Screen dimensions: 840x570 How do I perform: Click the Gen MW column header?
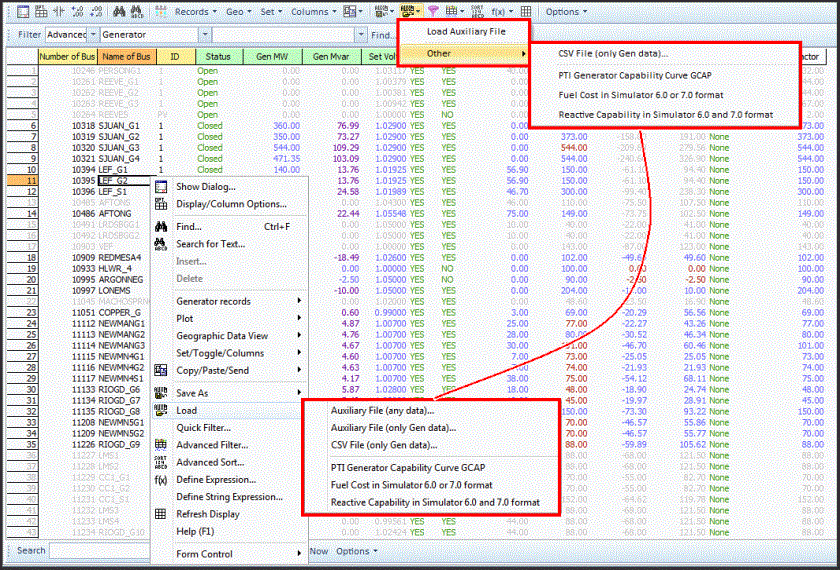coord(270,57)
